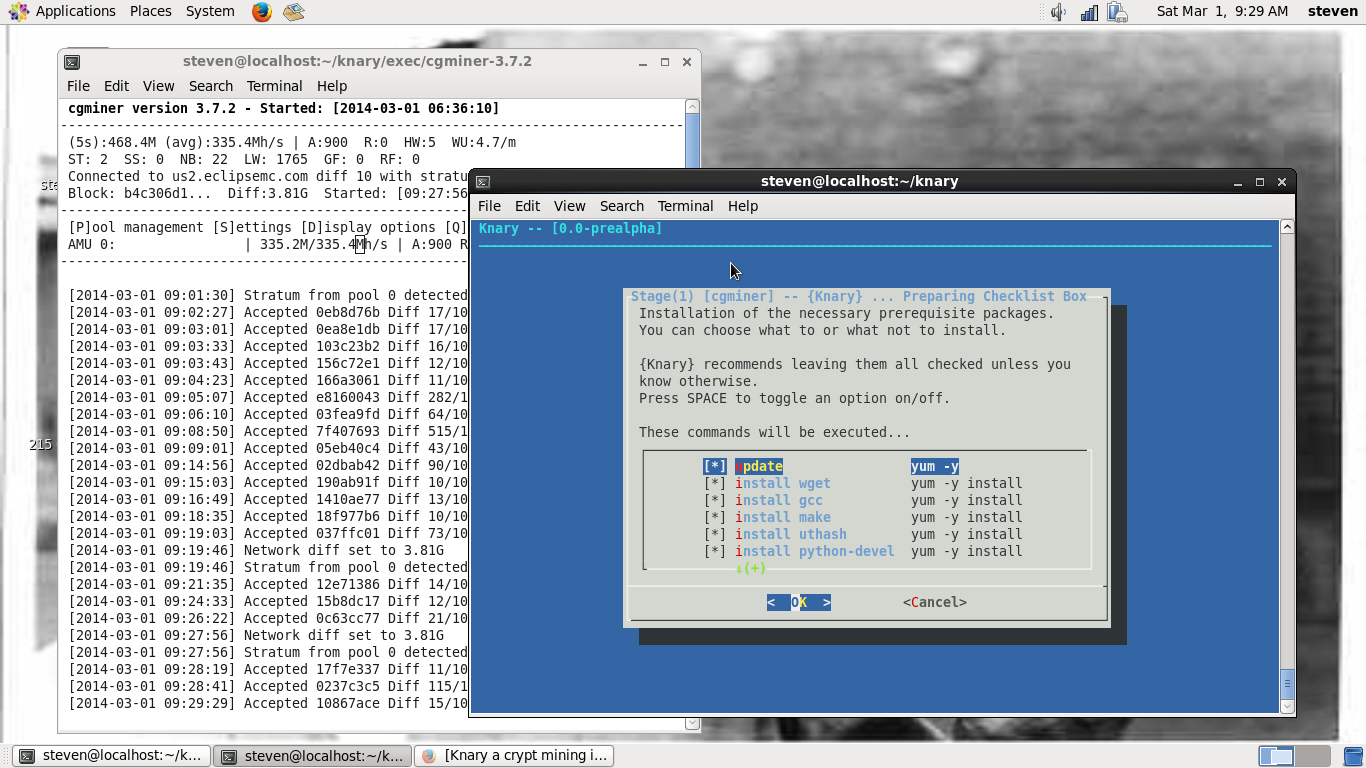
Task: Toggle the install gcc checkbox off
Action: pos(712,500)
